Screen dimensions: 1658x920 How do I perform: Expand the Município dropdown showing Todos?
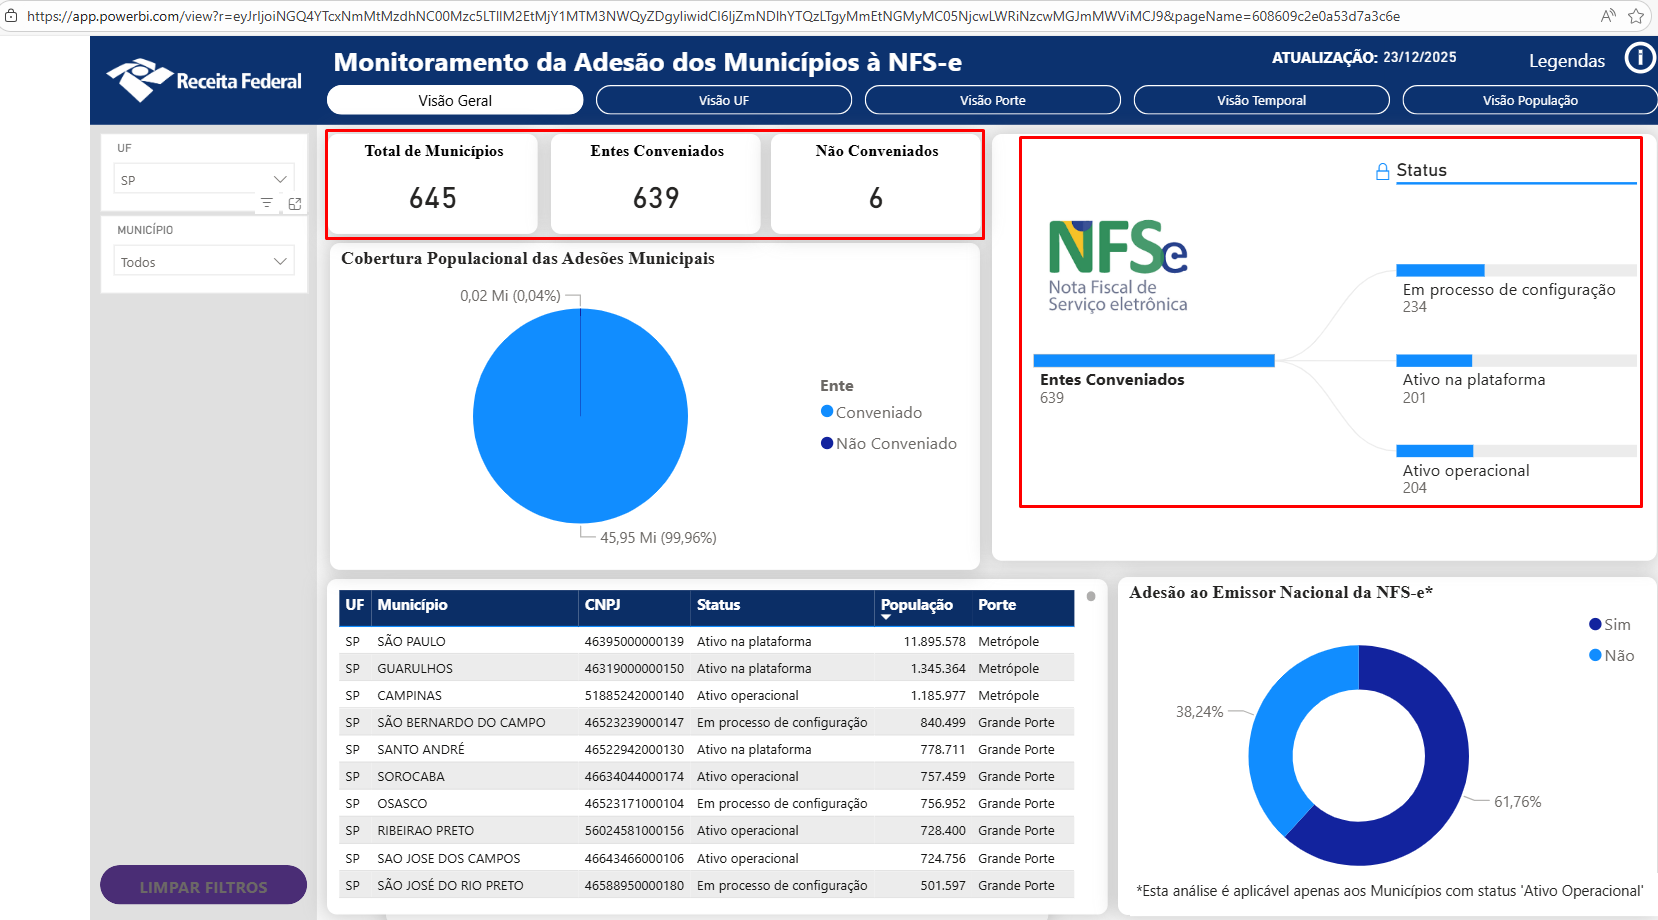(204, 262)
